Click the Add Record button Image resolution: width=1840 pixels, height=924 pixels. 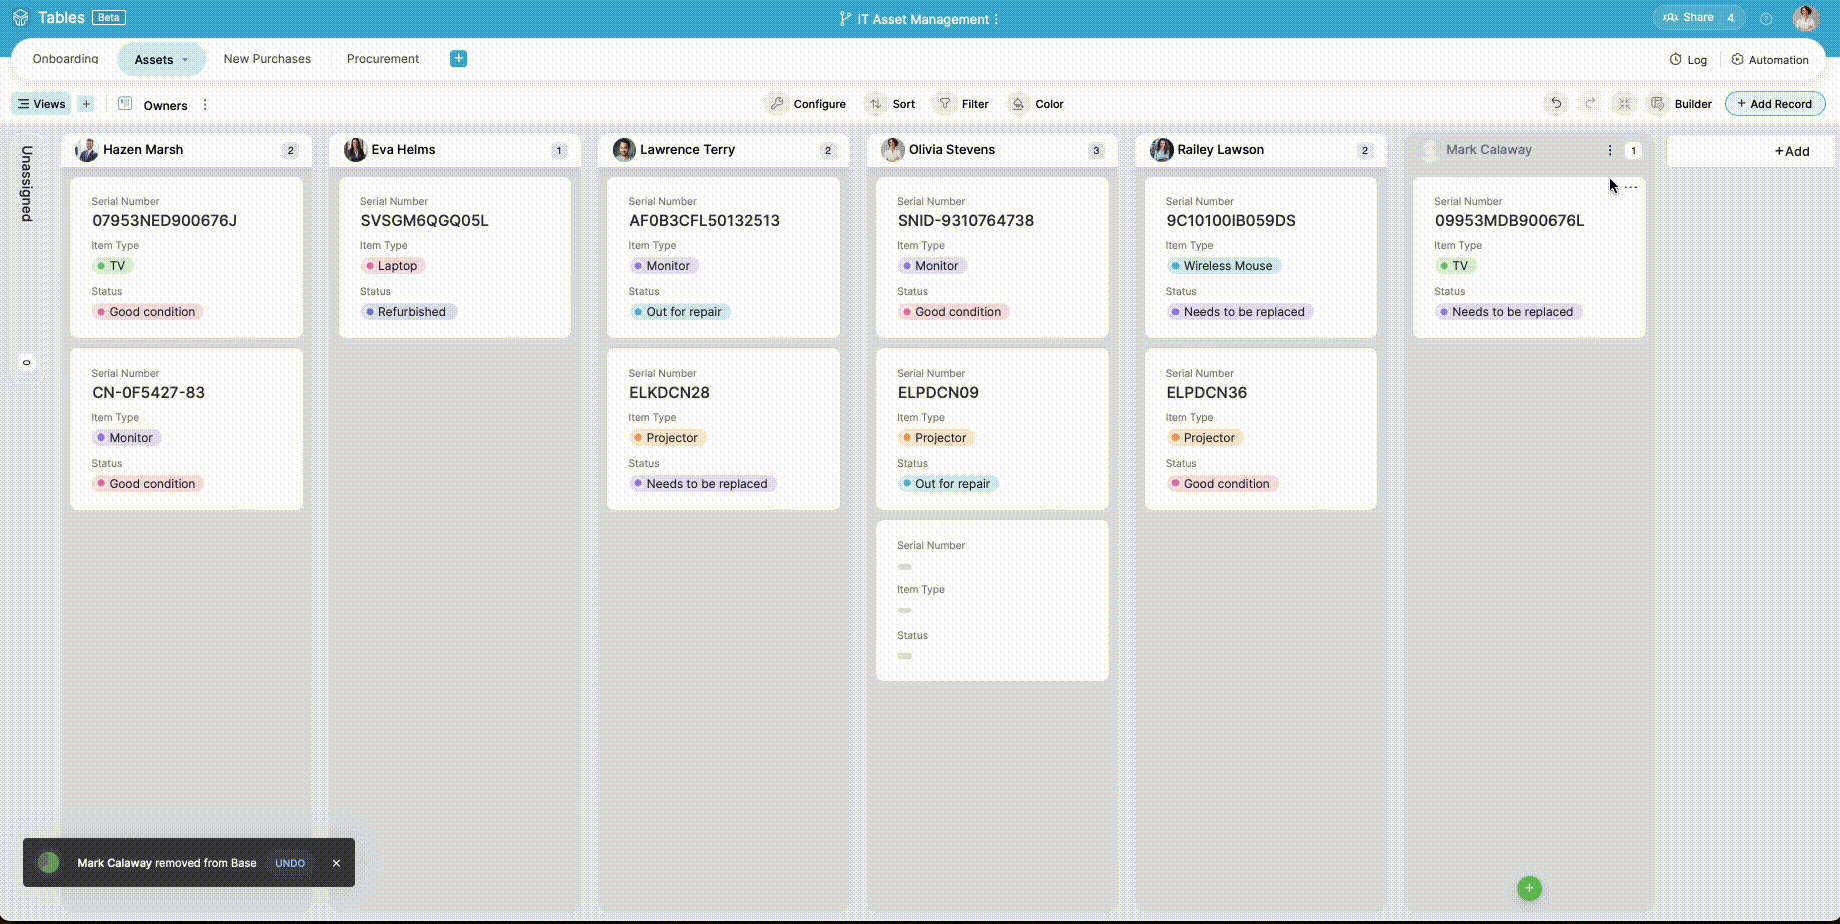click(x=1775, y=104)
